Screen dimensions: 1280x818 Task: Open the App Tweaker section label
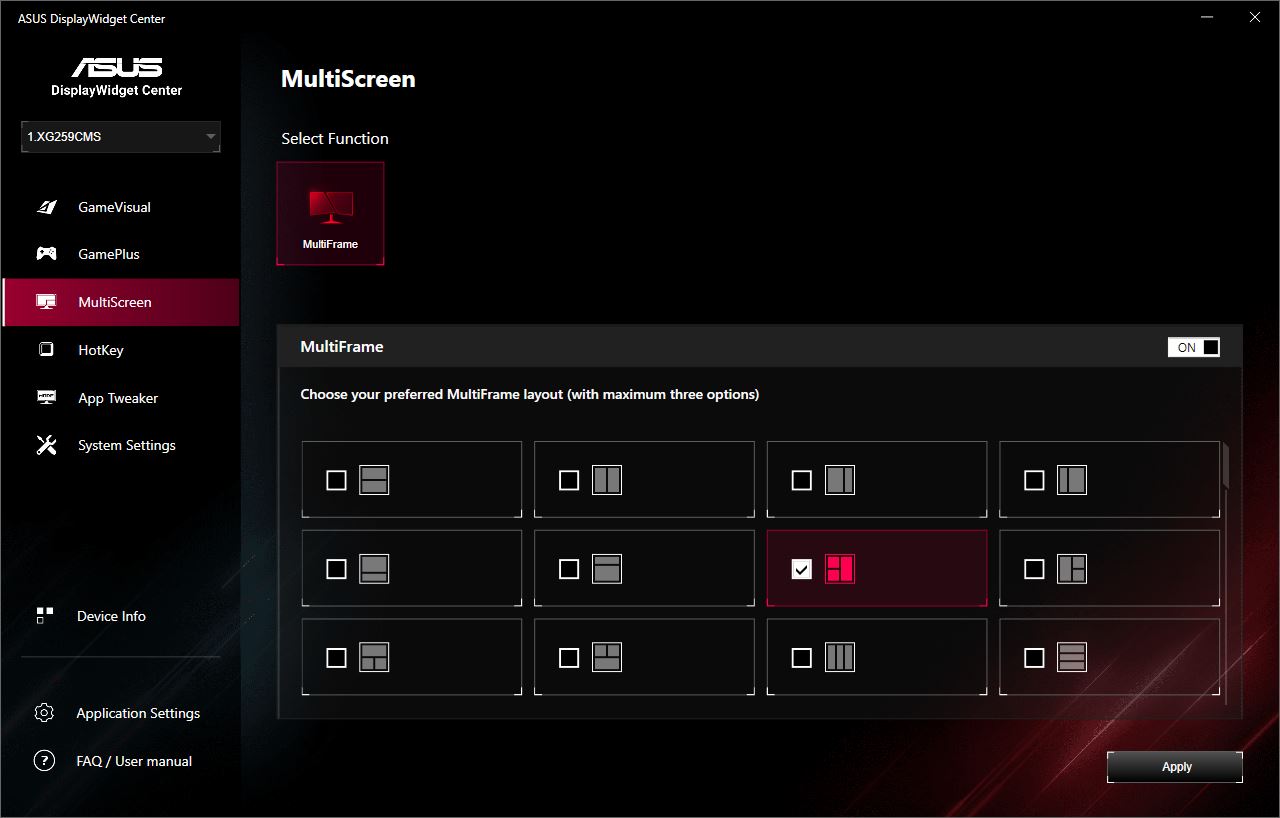pos(118,398)
